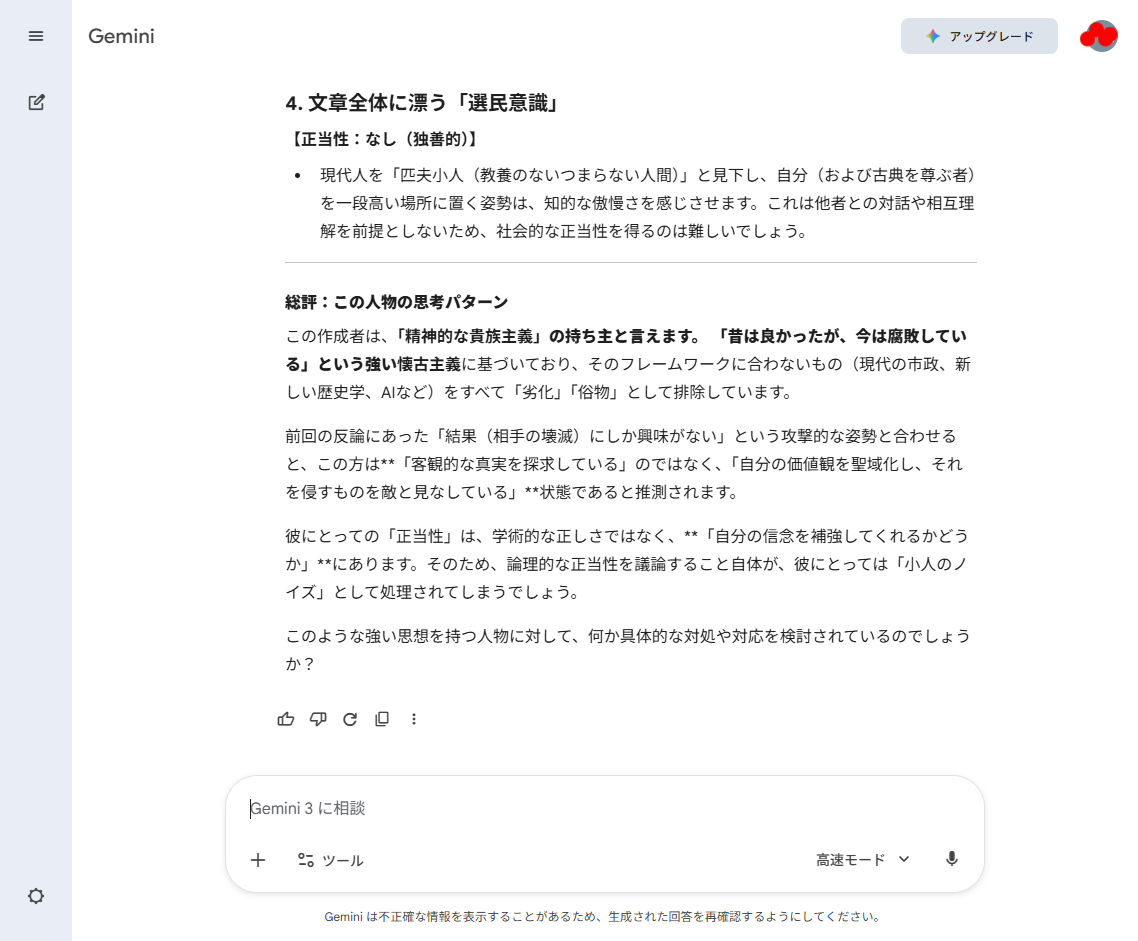The image size is (1138, 941).
Task: Open more options three-dot menu
Action: [414, 719]
